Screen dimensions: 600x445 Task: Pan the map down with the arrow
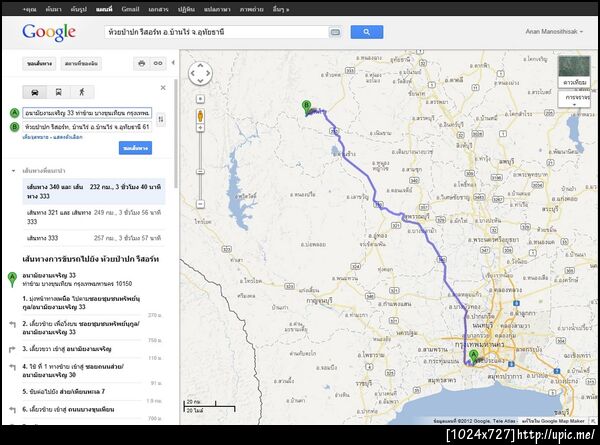[x=200, y=81]
